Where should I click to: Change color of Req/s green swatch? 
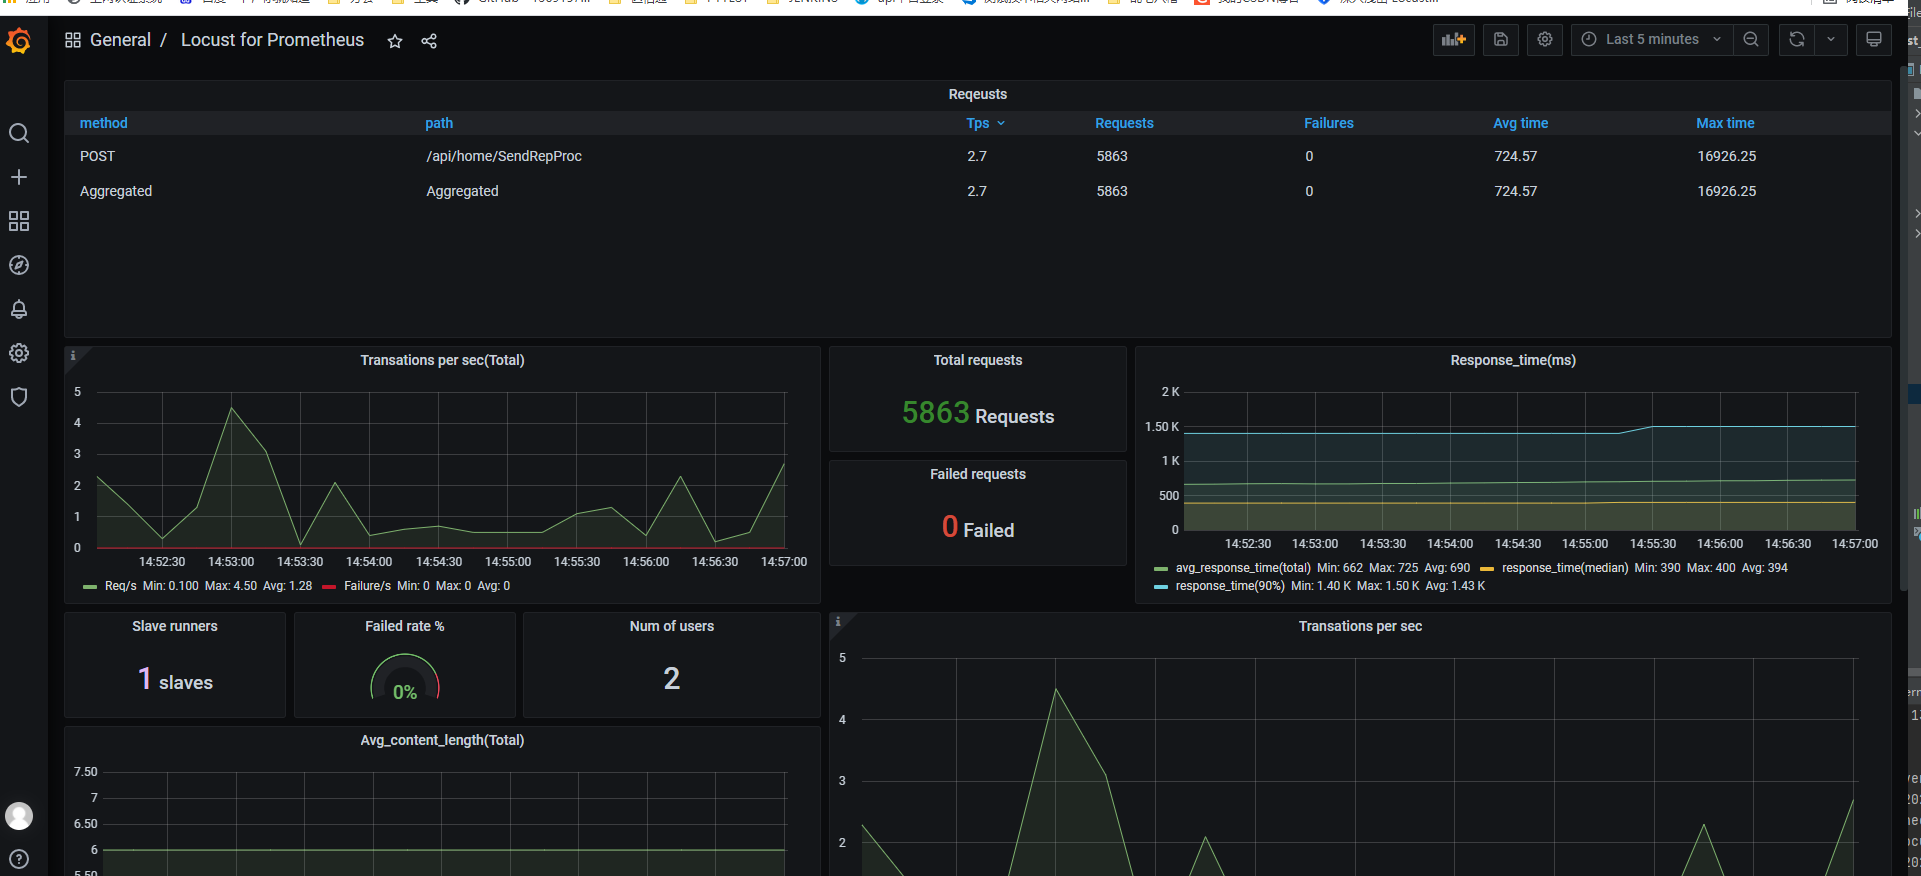(x=90, y=587)
